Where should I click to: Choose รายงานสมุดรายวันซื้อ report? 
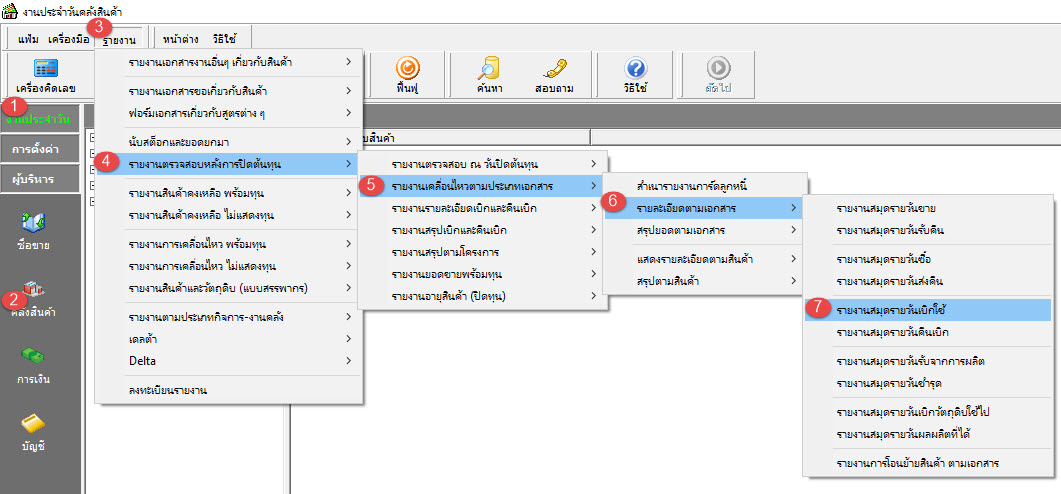928,259
